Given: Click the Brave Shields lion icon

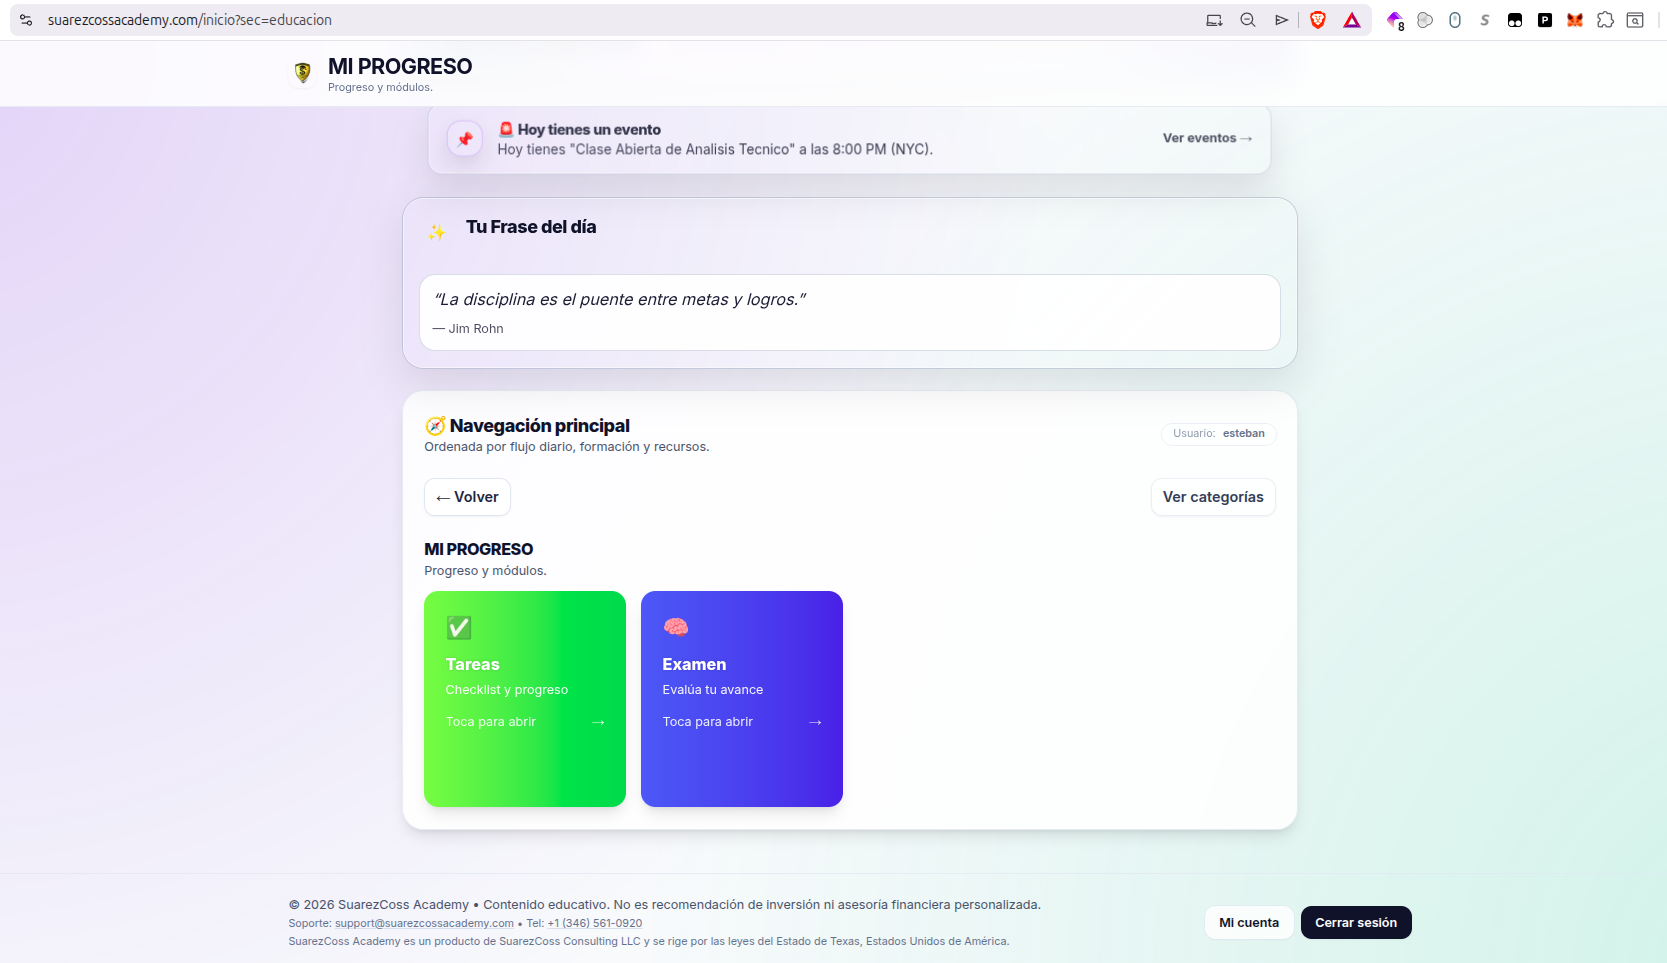Looking at the screenshot, I should 1318,20.
